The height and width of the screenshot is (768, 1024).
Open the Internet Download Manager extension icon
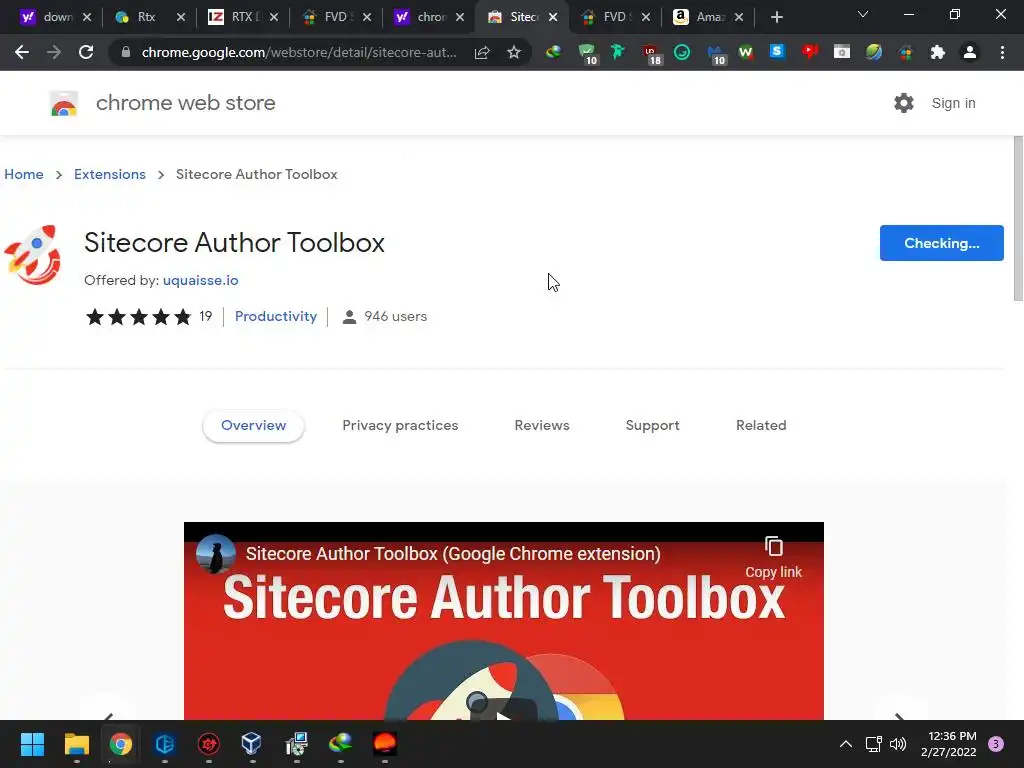pos(553,52)
